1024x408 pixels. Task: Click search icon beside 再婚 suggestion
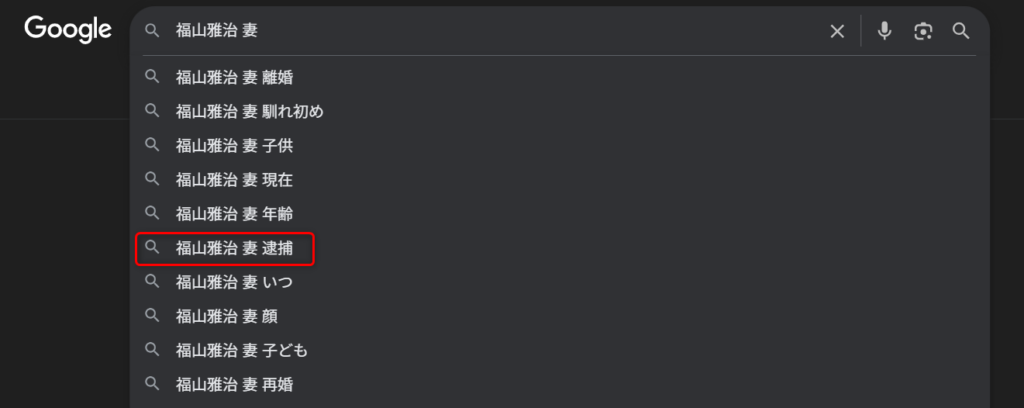click(152, 383)
